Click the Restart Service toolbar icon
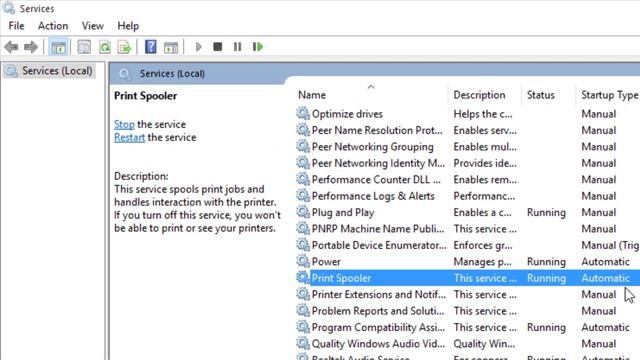The width and height of the screenshot is (640, 360). click(x=258, y=47)
